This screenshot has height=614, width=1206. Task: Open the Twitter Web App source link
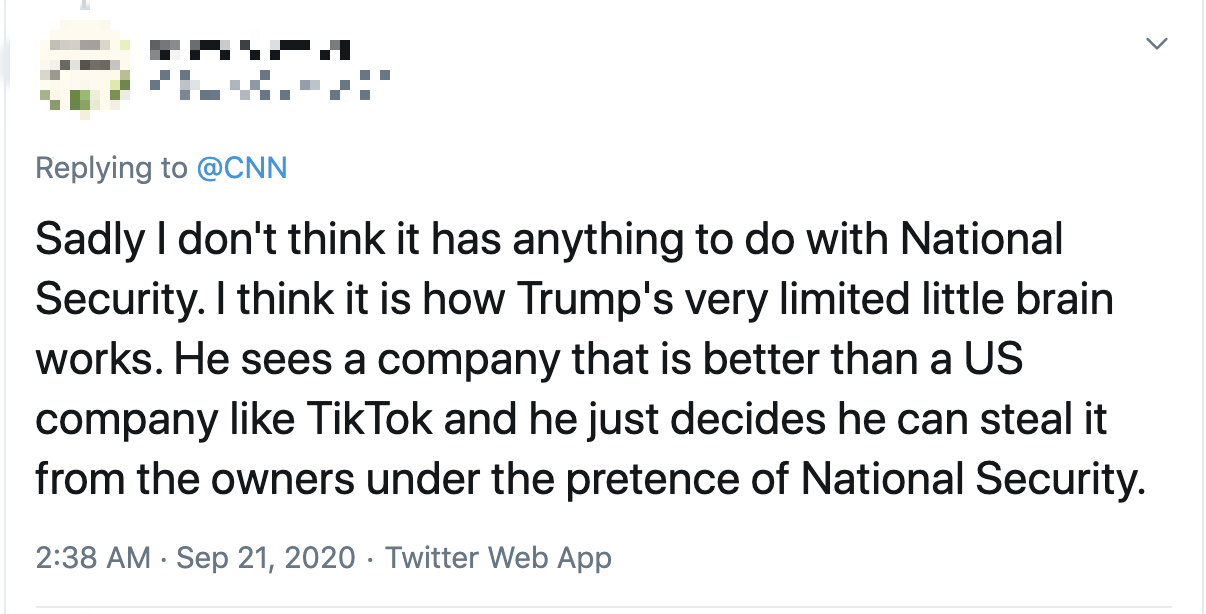click(498, 557)
